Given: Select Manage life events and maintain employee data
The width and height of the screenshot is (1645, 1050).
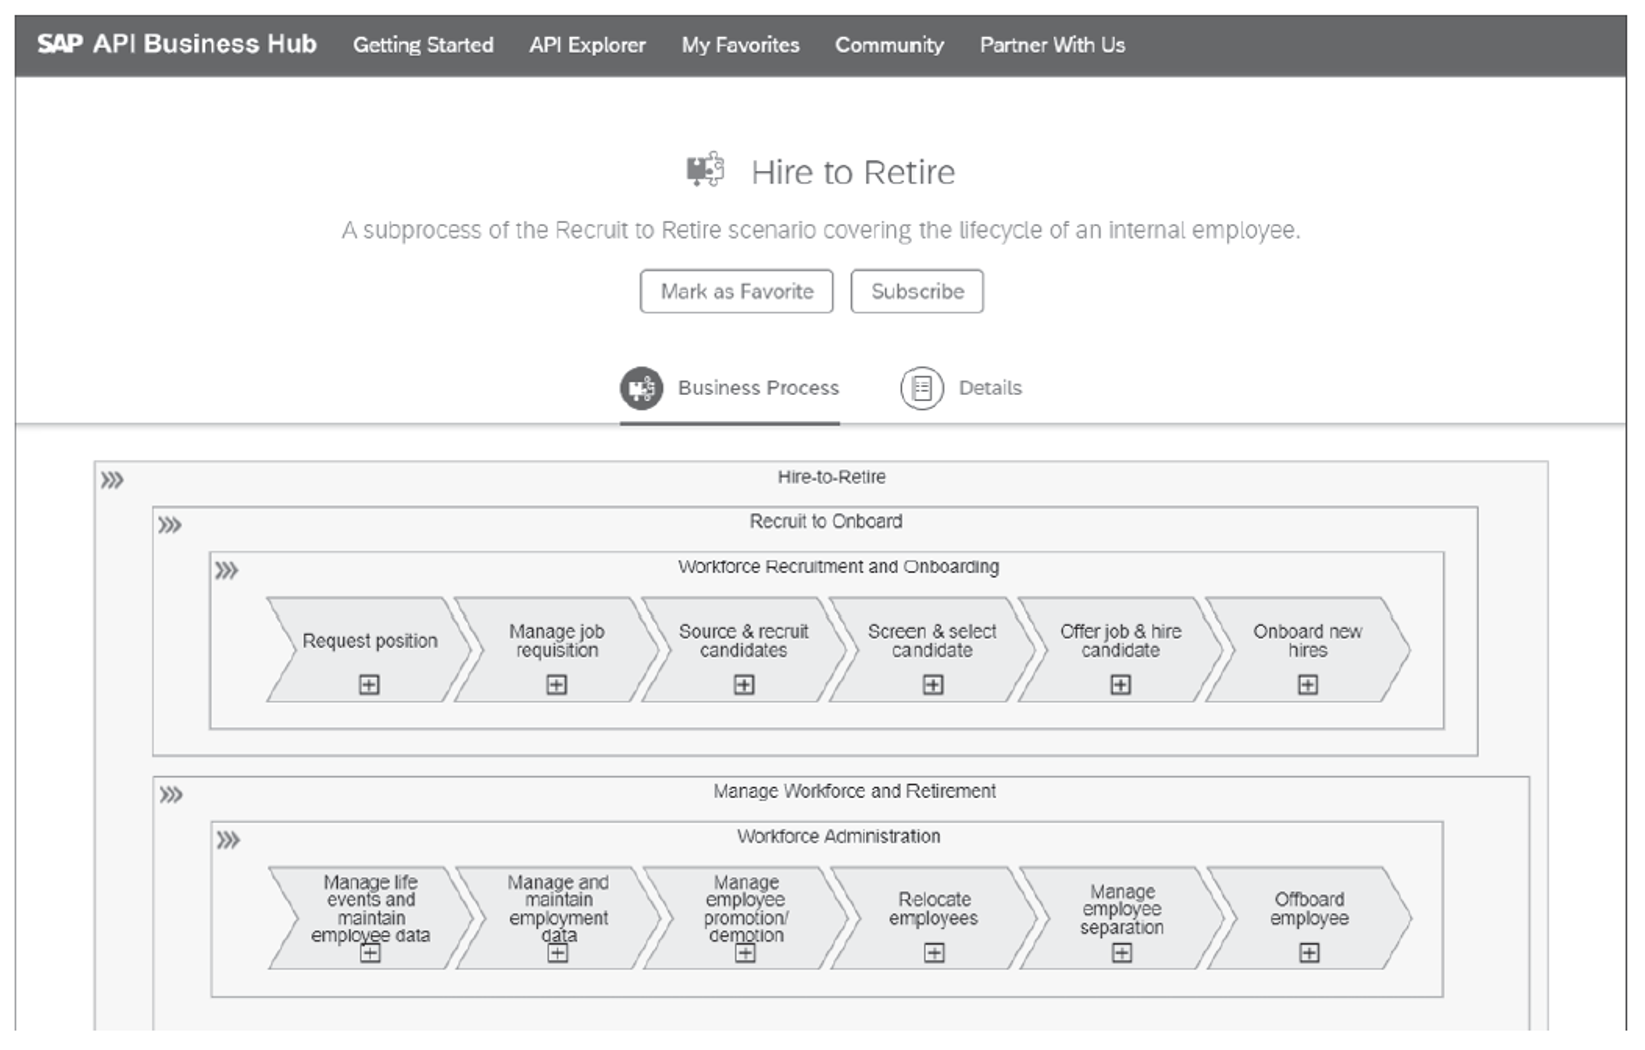Looking at the screenshot, I should [x=371, y=909].
